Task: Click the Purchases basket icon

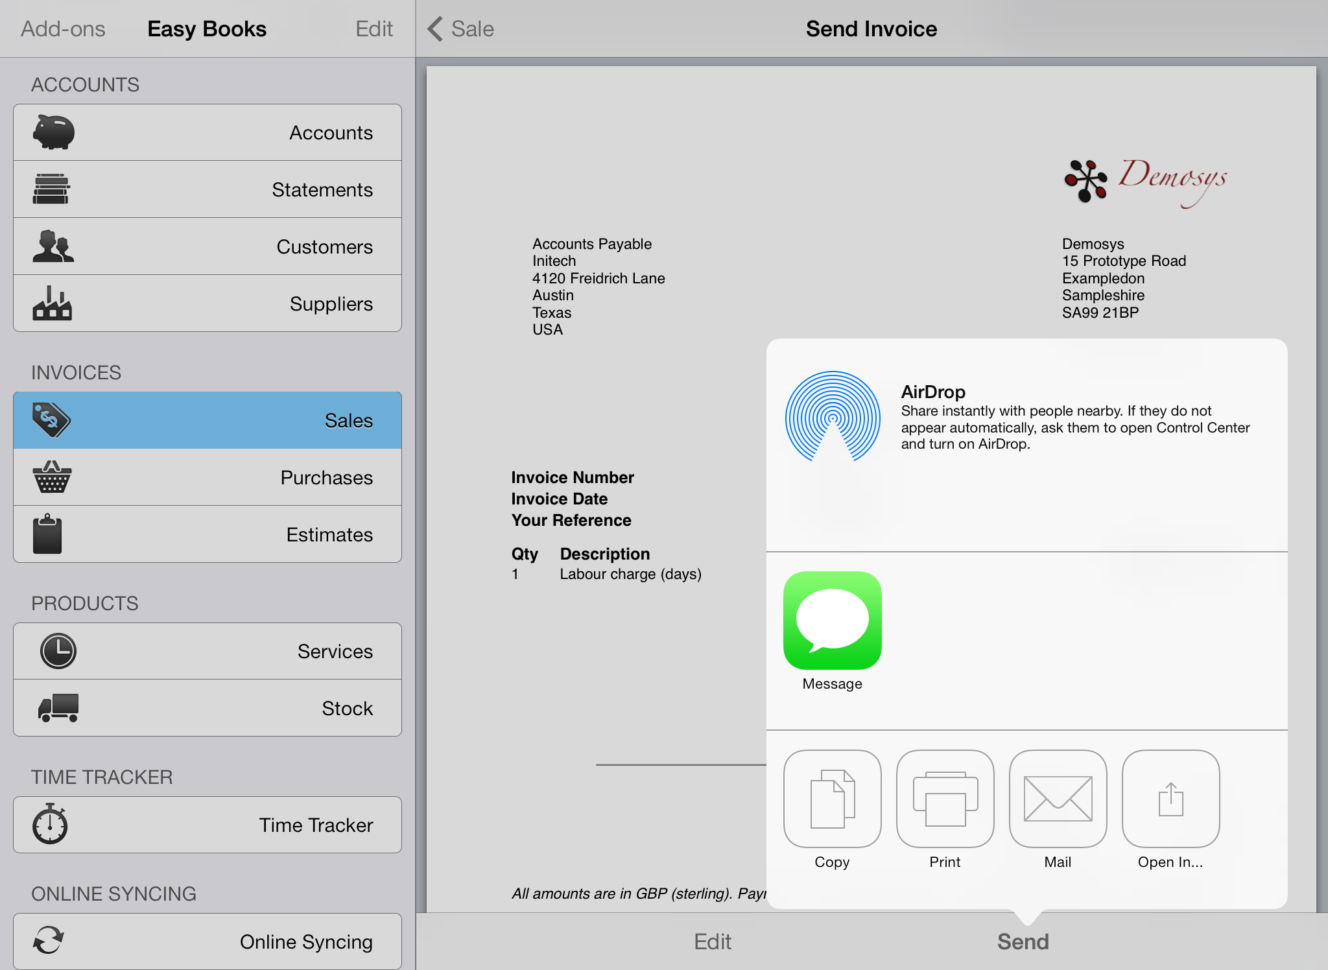Action: (x=53, y=477)
